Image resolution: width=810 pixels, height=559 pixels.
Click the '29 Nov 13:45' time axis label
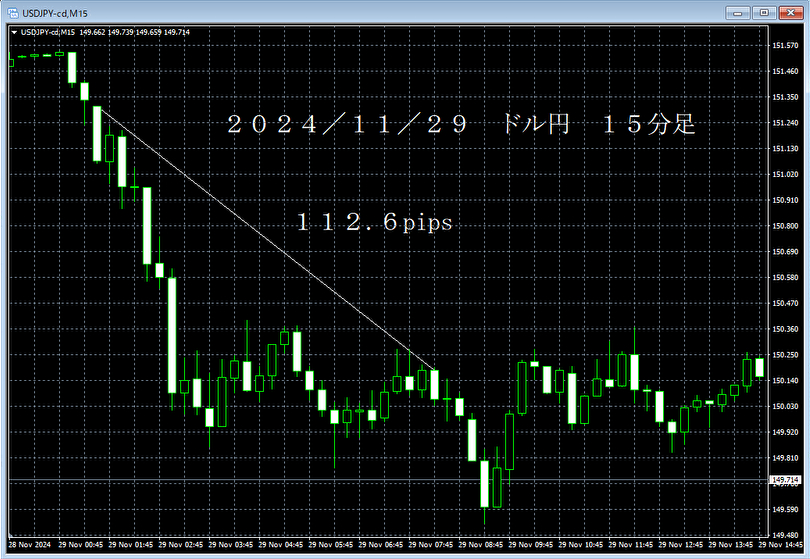pyautogui.click(x=732, y=545)
